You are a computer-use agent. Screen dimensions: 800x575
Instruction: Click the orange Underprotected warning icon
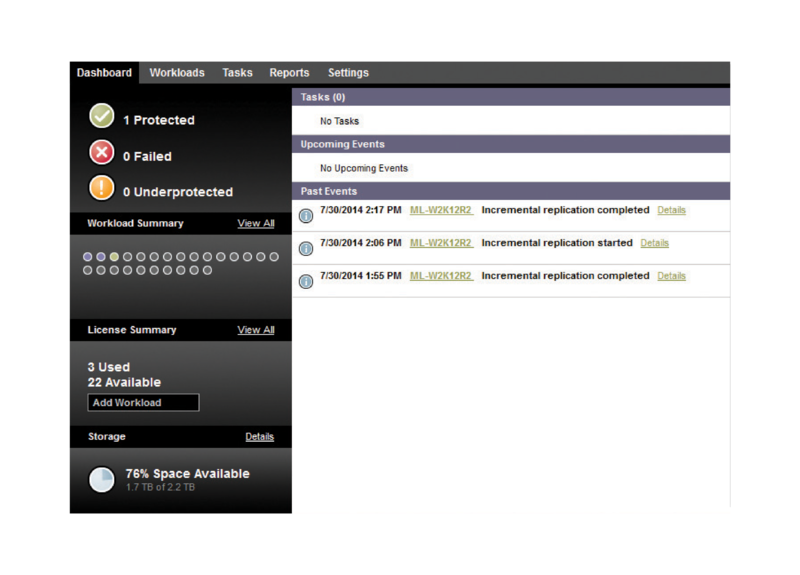tap(102, 188)
